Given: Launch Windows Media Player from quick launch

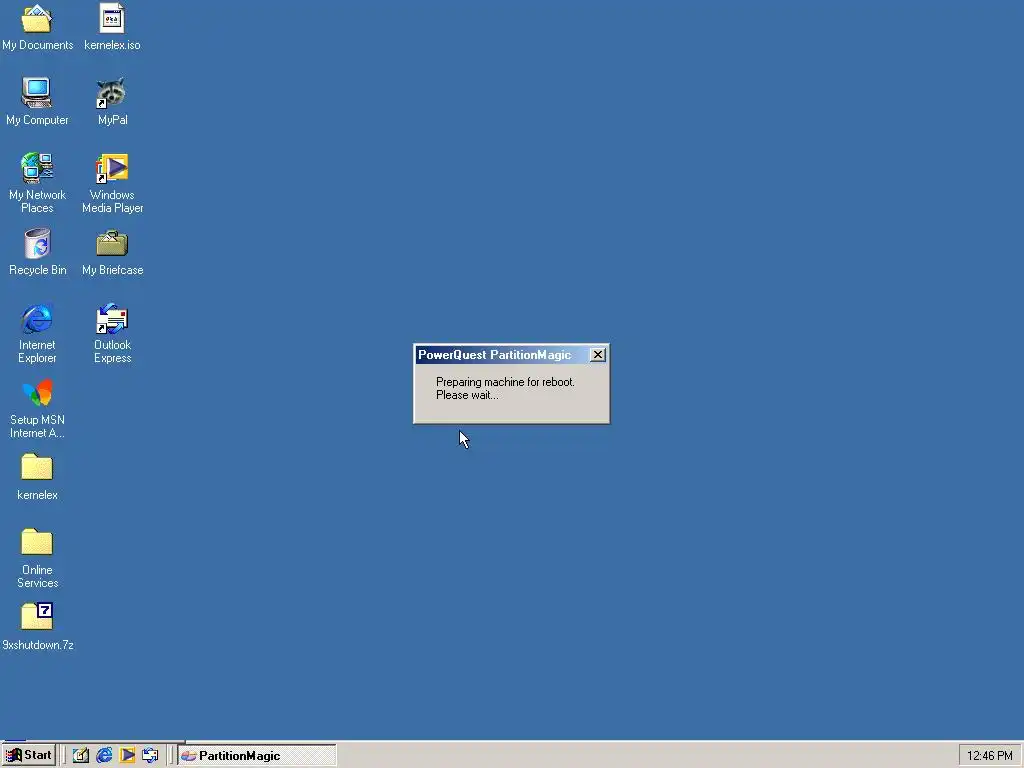Looking at the screenshot, I should point(127,755).
